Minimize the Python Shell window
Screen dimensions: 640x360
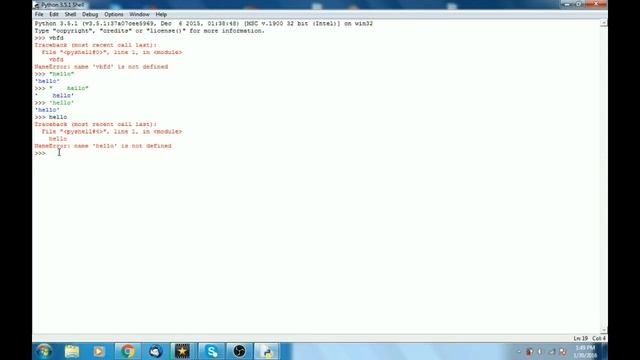[567, 4]
